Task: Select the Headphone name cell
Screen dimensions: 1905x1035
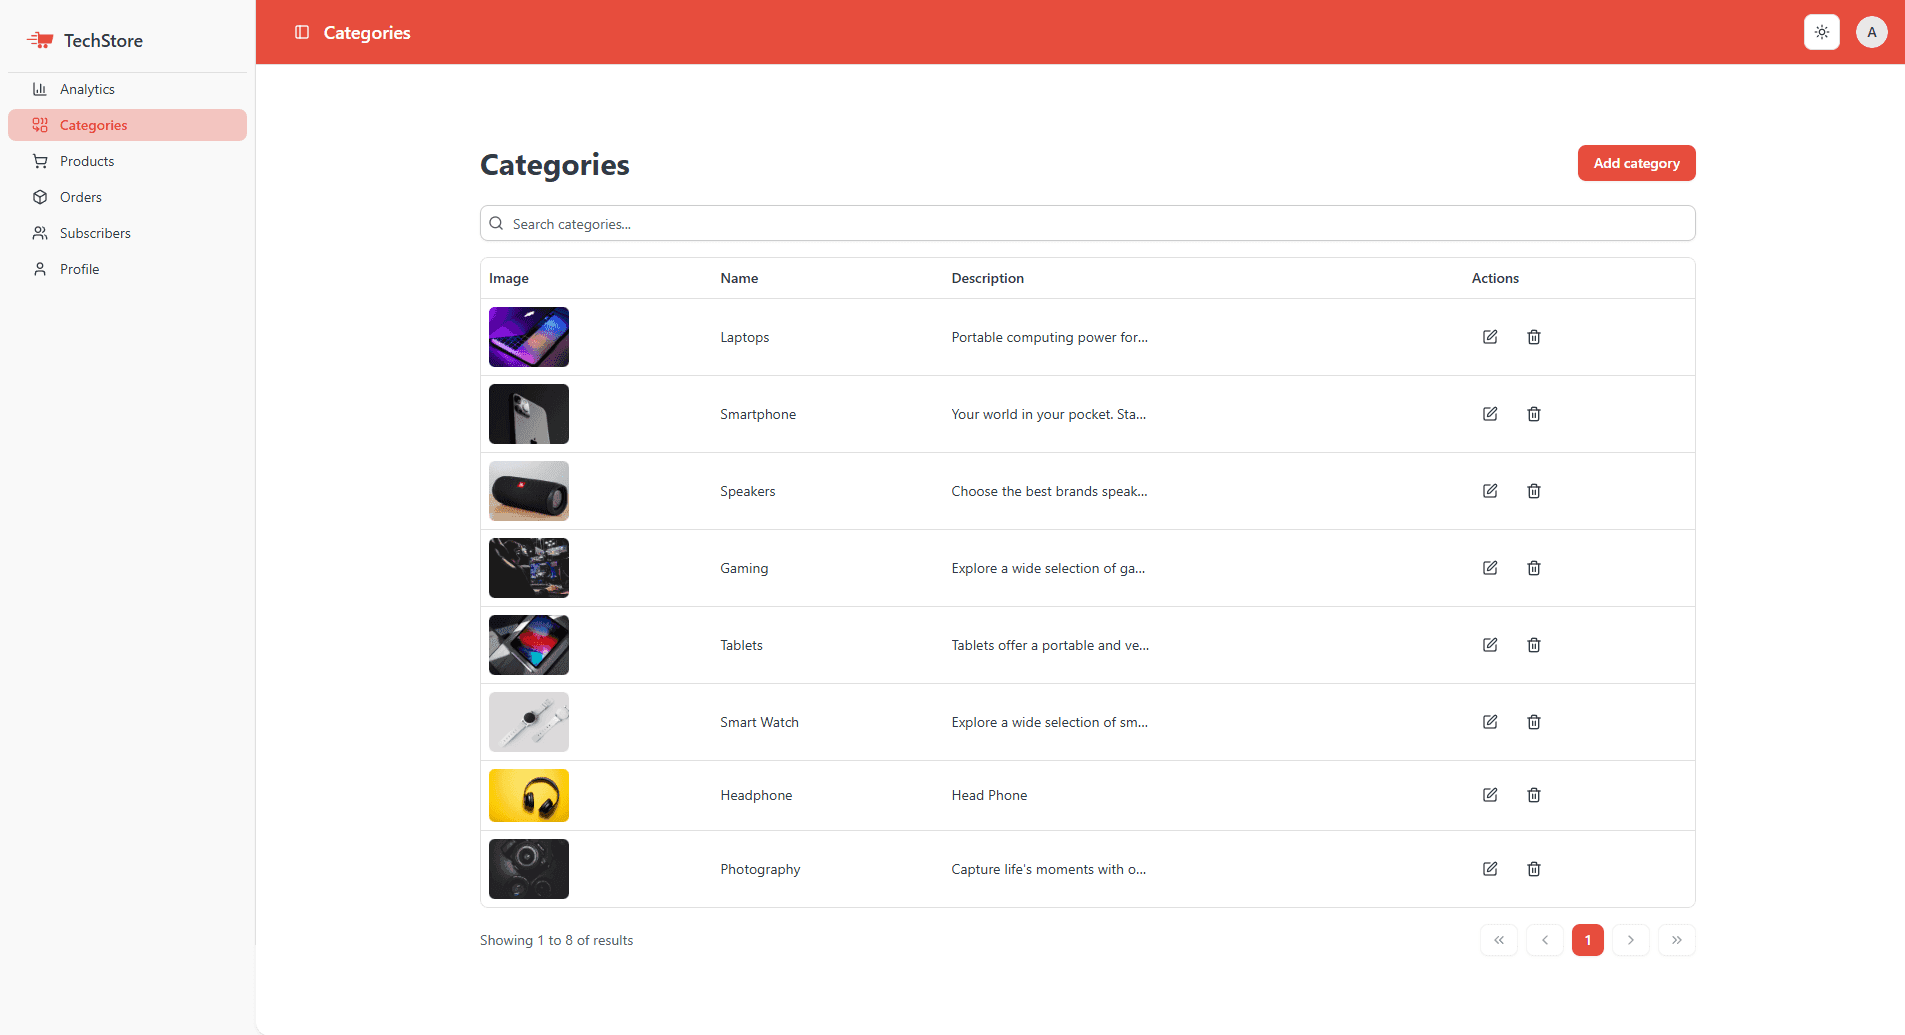Action: pos(756,795)
